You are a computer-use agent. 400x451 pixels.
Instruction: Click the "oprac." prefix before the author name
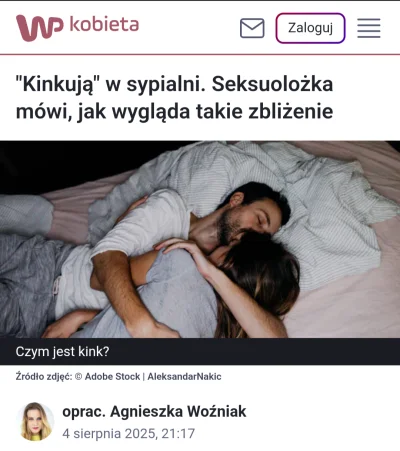point(84,412)
